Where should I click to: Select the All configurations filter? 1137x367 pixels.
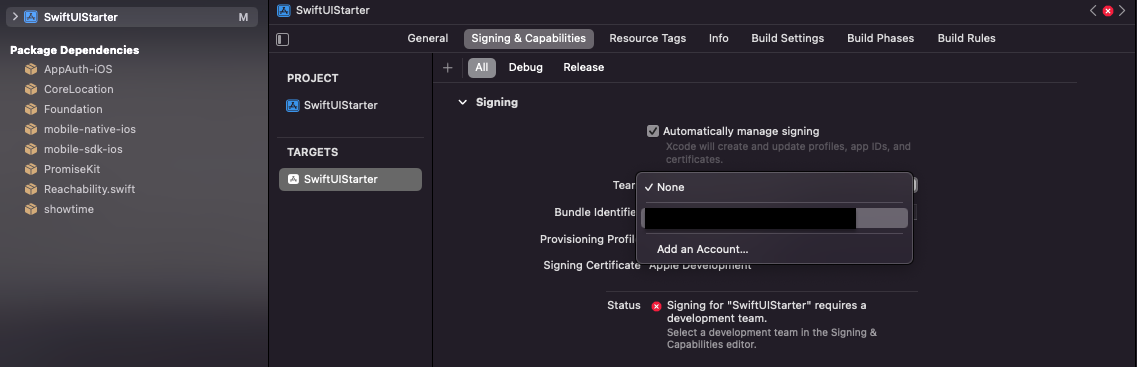(481, 67)
